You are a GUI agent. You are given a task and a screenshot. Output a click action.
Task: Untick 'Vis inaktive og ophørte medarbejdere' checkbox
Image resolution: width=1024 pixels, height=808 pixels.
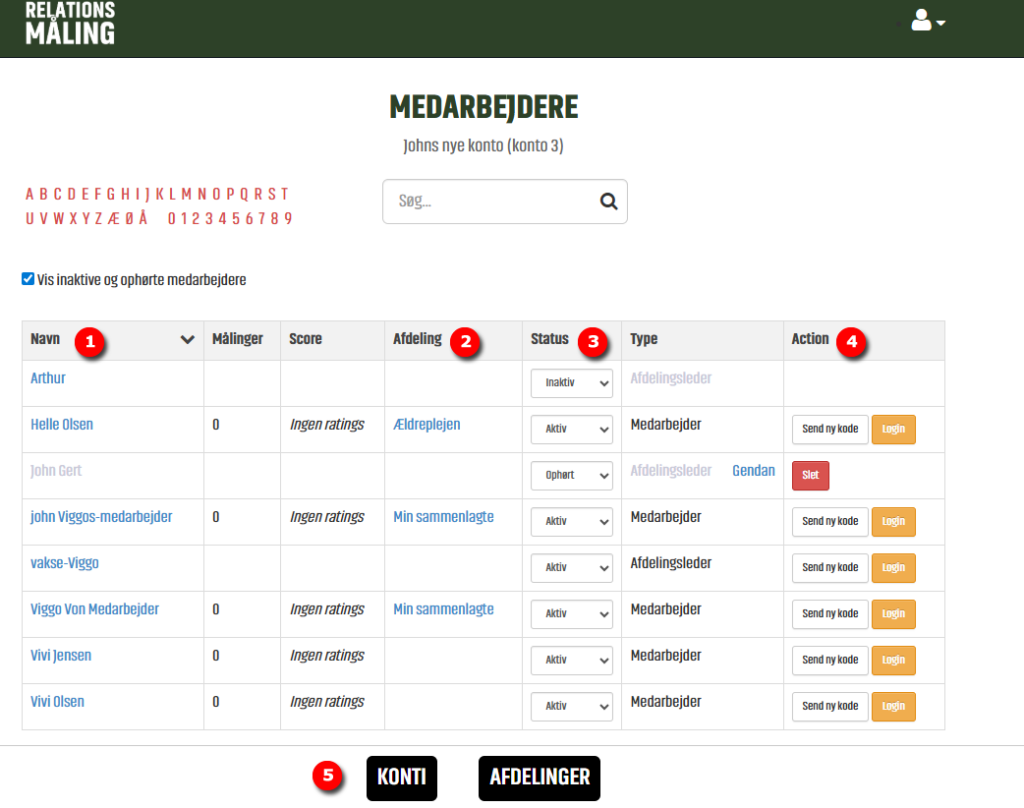pos(28,280)
